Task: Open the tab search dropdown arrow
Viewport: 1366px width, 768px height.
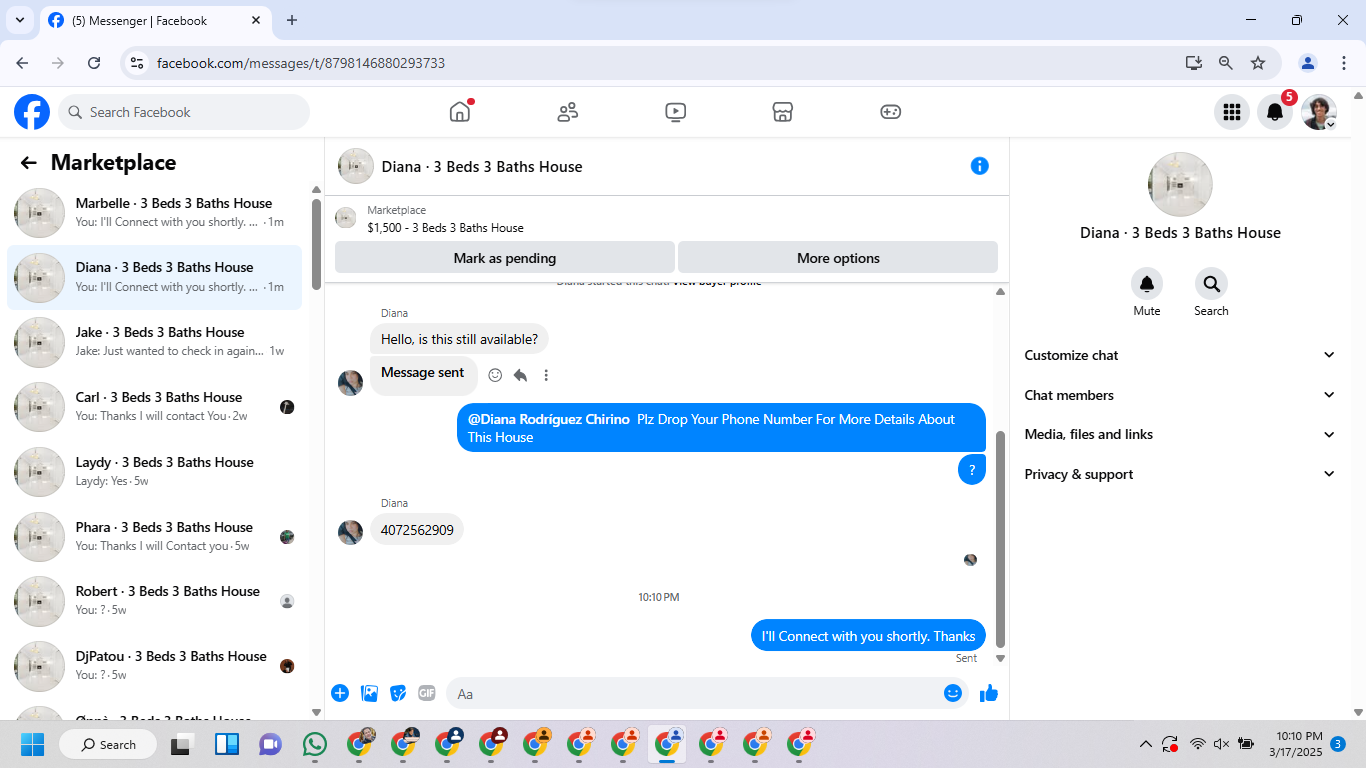Action: (x=19, y=20)
